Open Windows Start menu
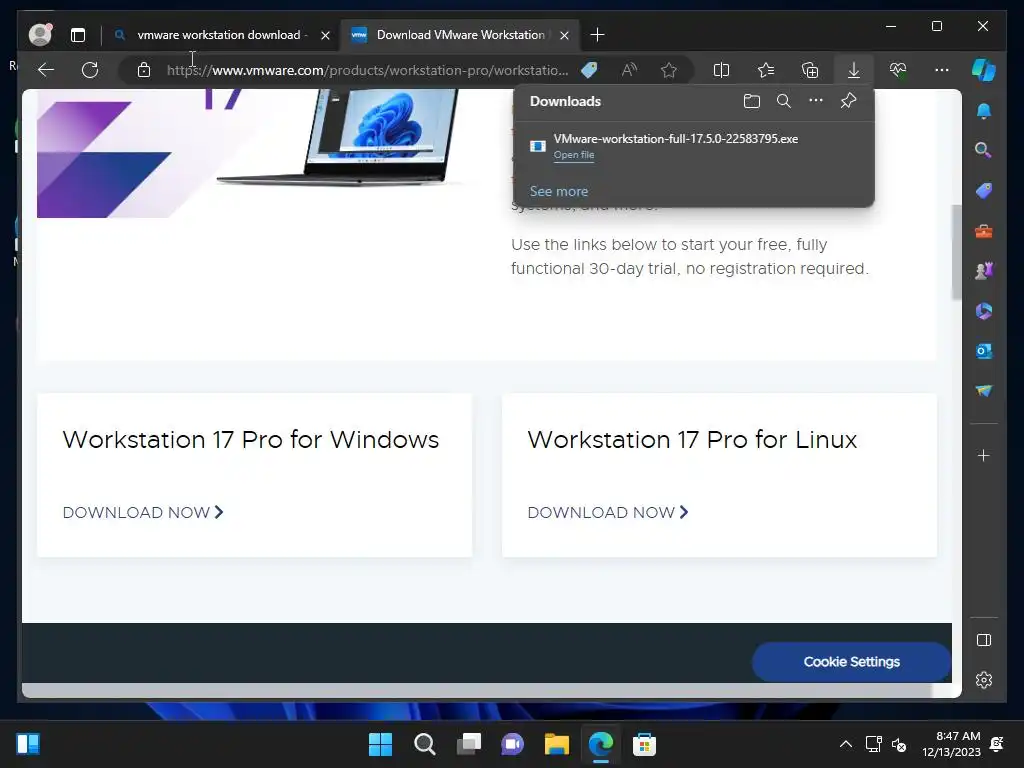The height and width of the screenshot is (768, 1024). pos(380,744)
